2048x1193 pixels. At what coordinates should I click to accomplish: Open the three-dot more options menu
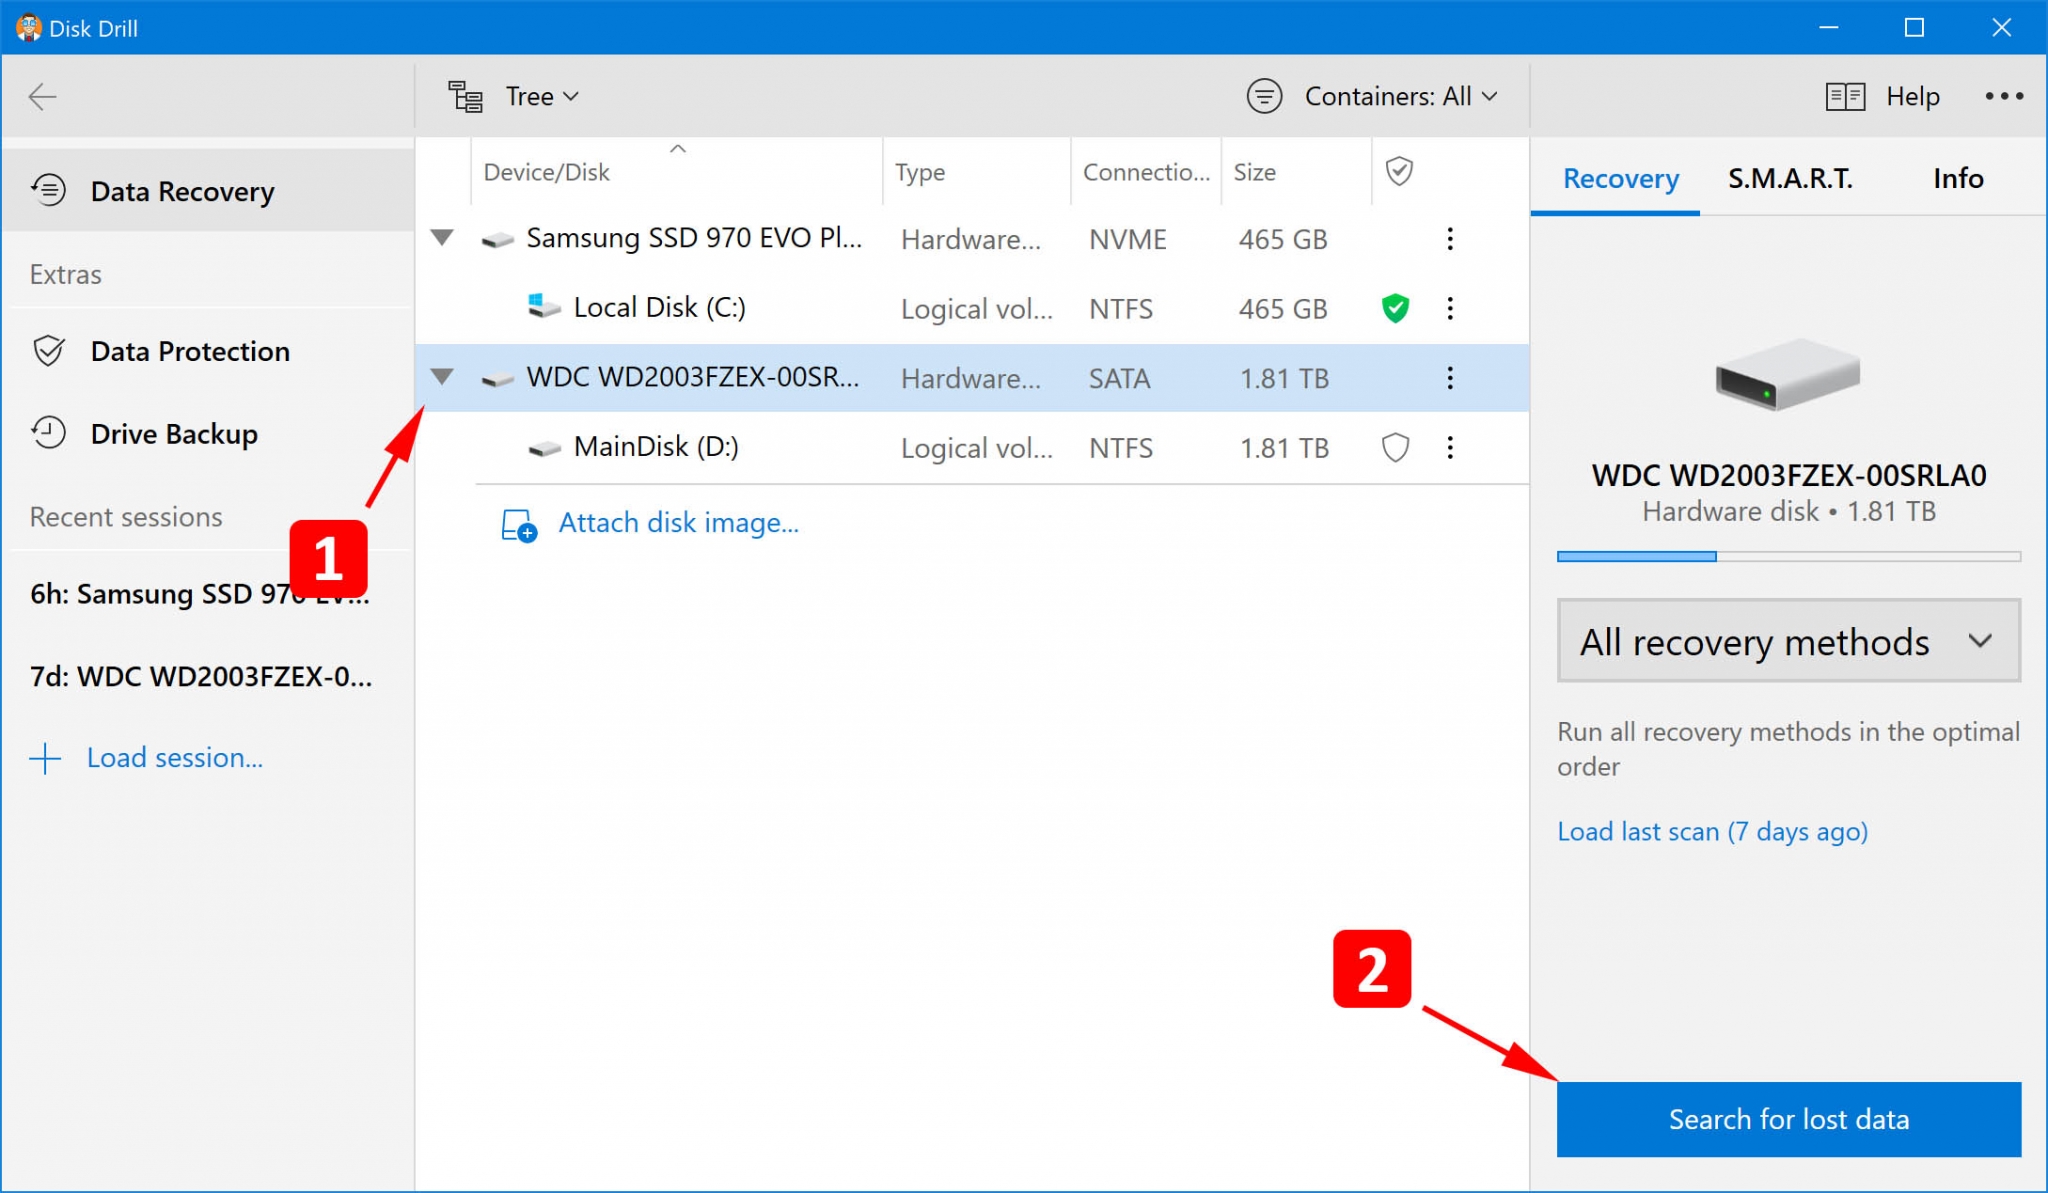point(2004,97)
